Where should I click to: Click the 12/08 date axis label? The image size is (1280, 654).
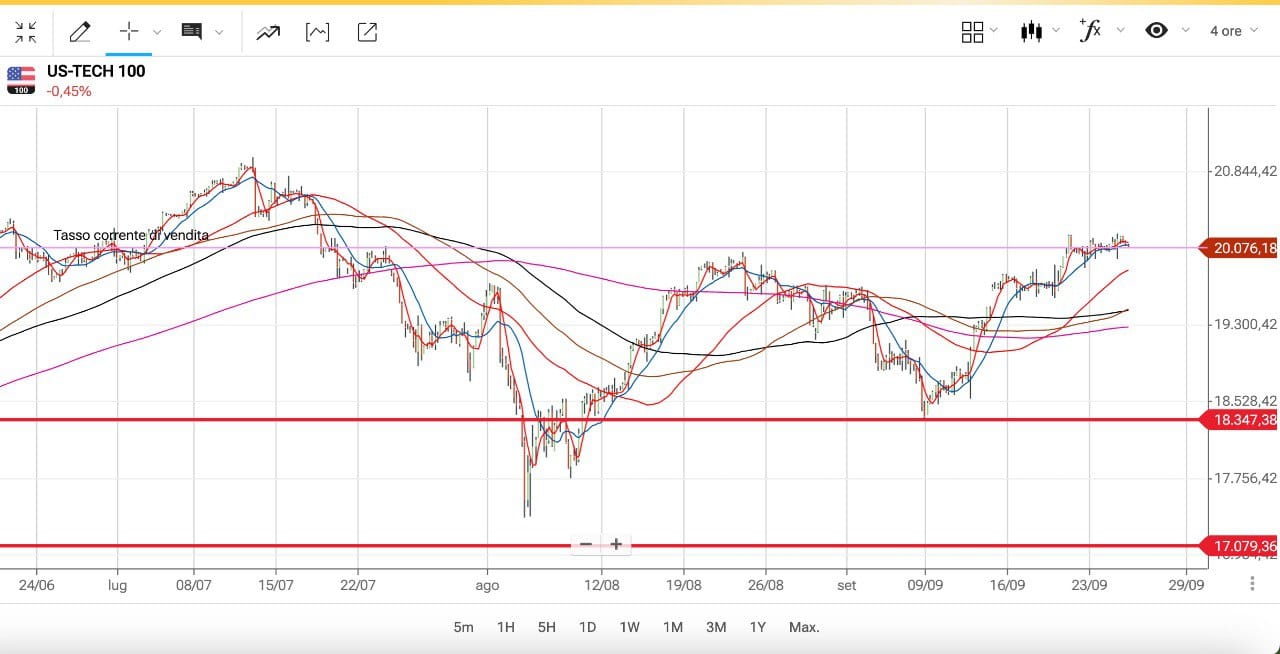pos(602,585)
